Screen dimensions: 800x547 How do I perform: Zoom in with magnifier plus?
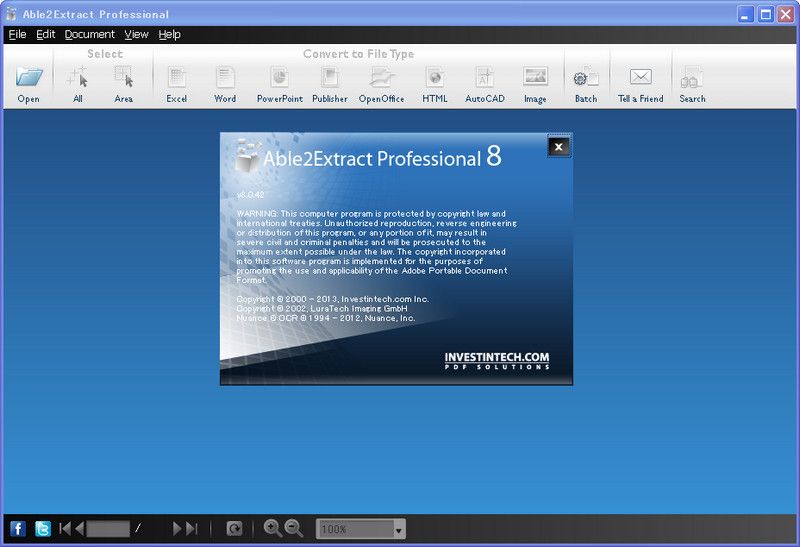tap(272, 528)
